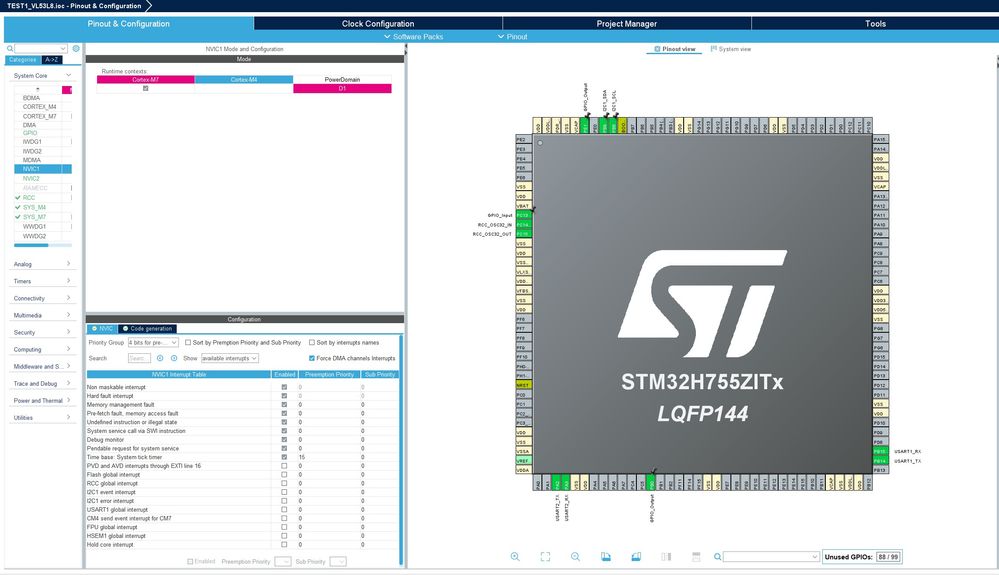This screenshot has width=999, height=575.
Task: Open the category settings gear icon
Action: pyautogui.click(x=76, y=48)
